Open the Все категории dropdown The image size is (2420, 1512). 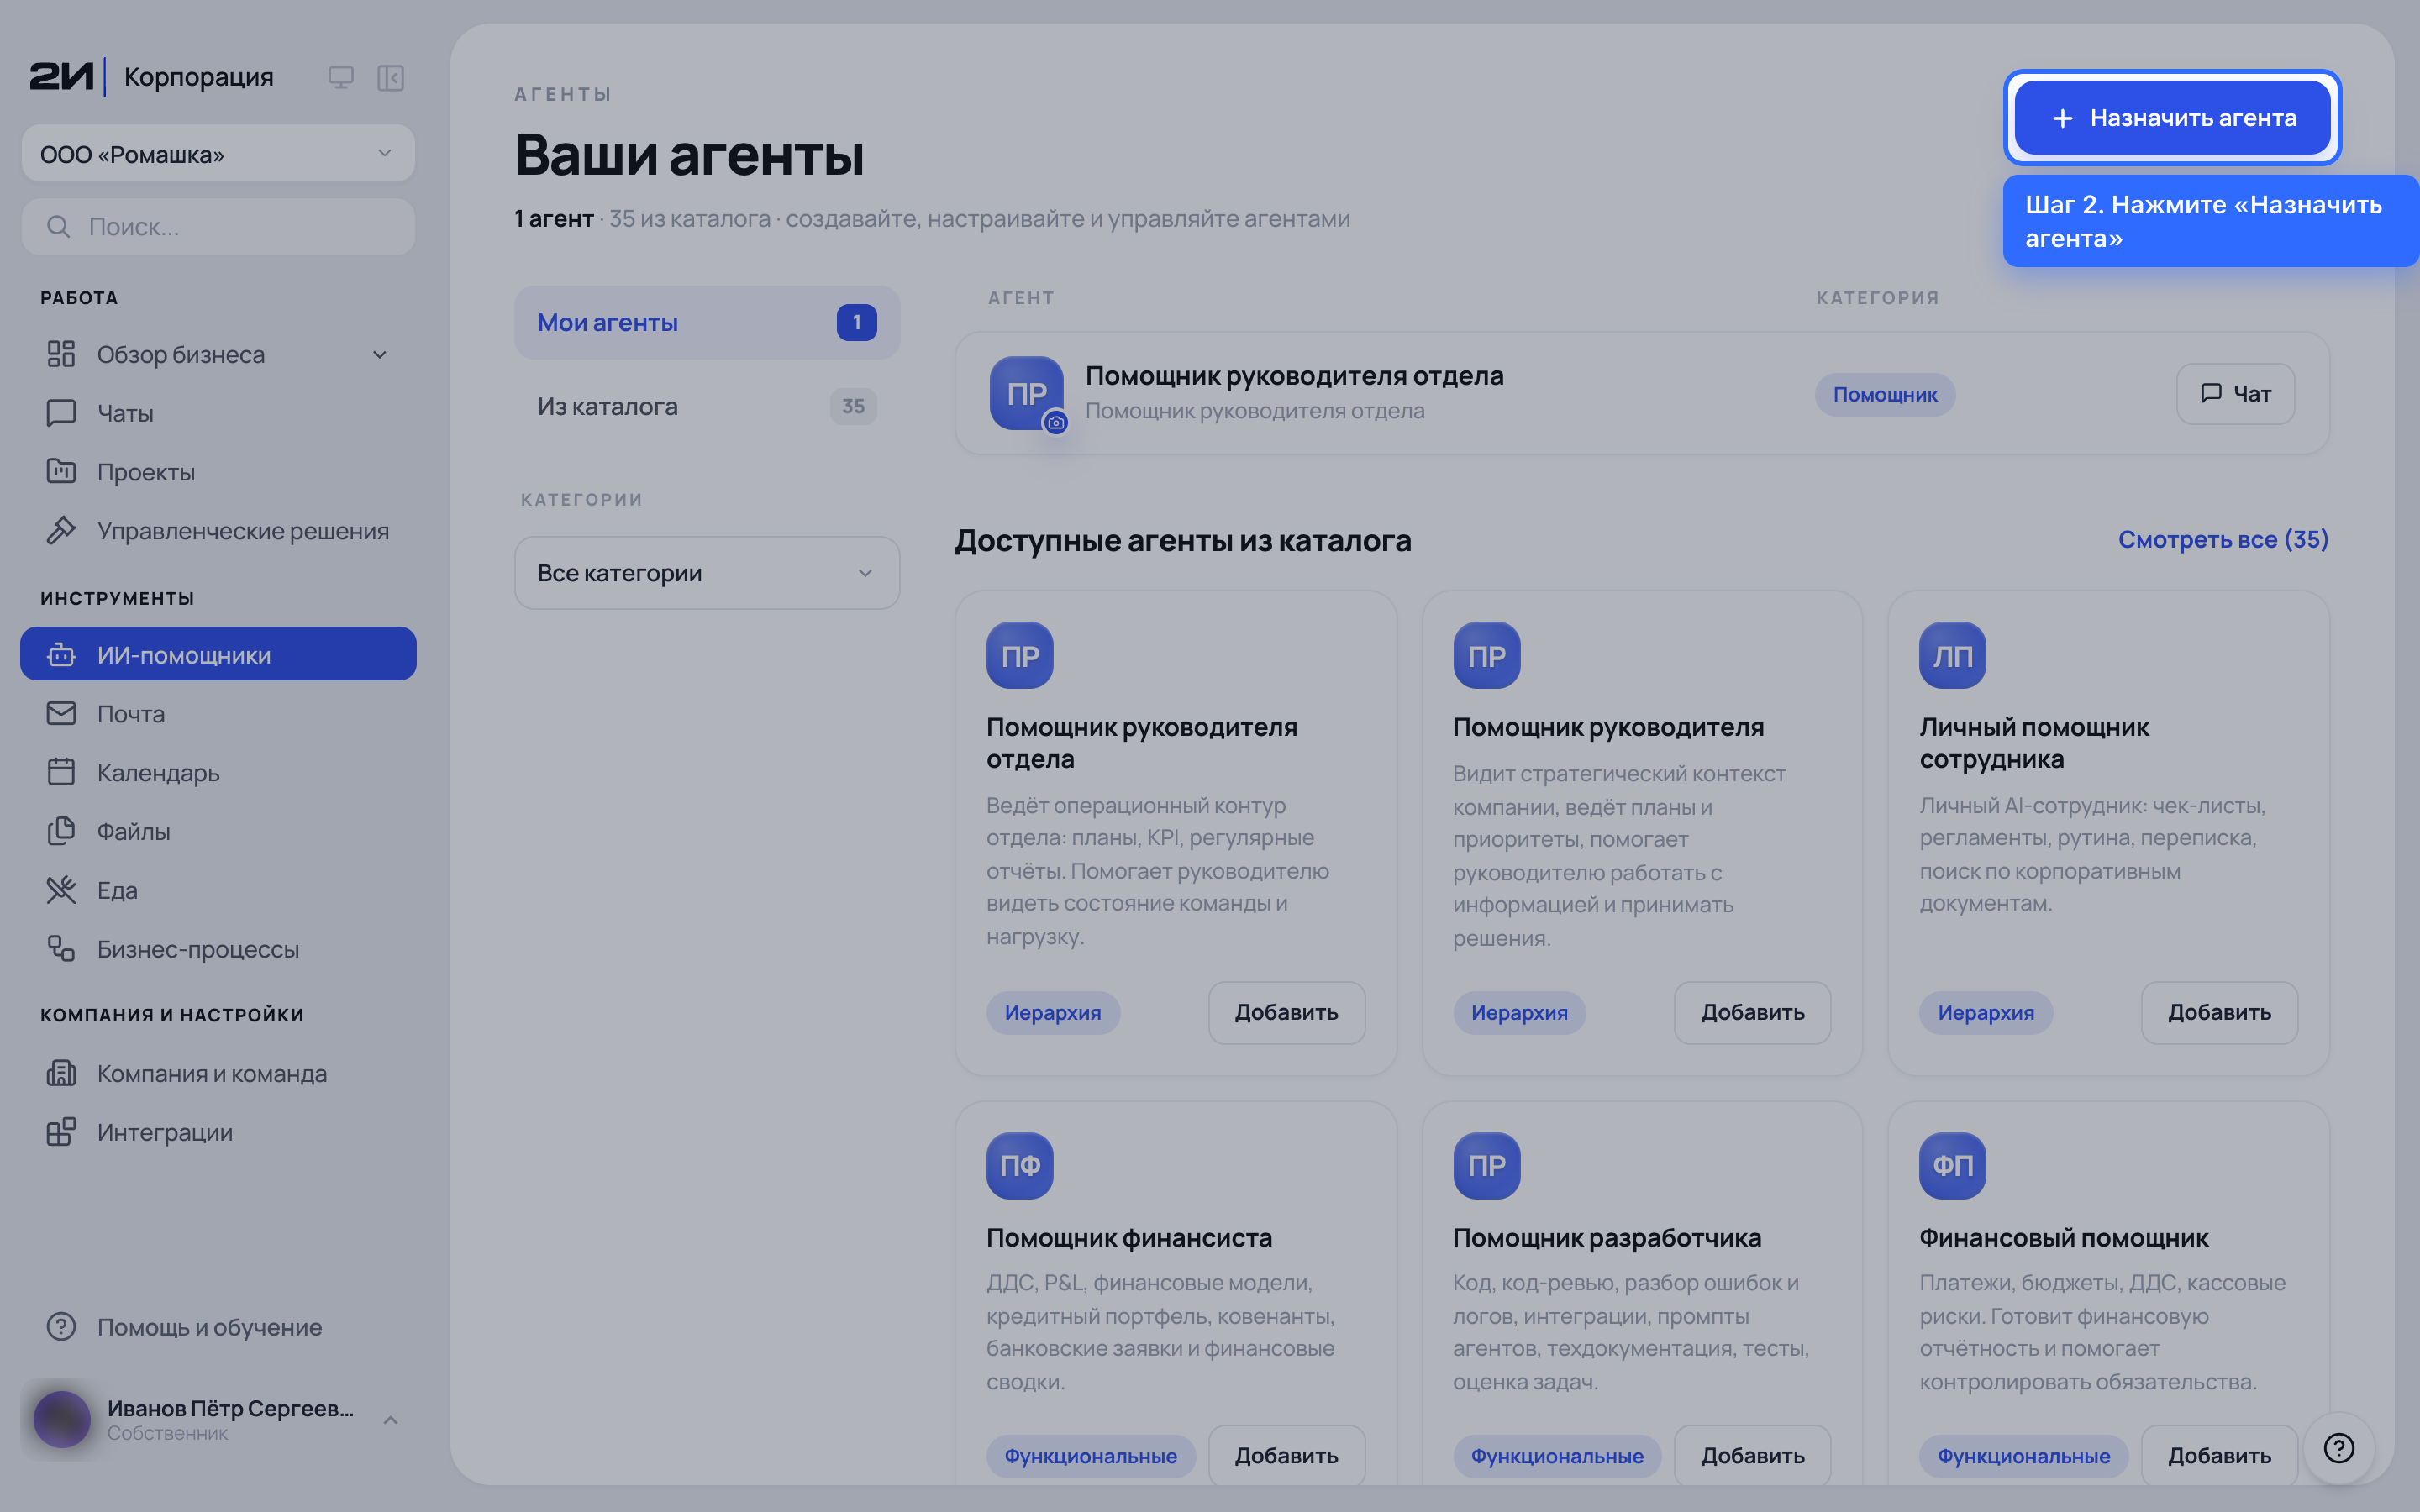tap(707, 573)
